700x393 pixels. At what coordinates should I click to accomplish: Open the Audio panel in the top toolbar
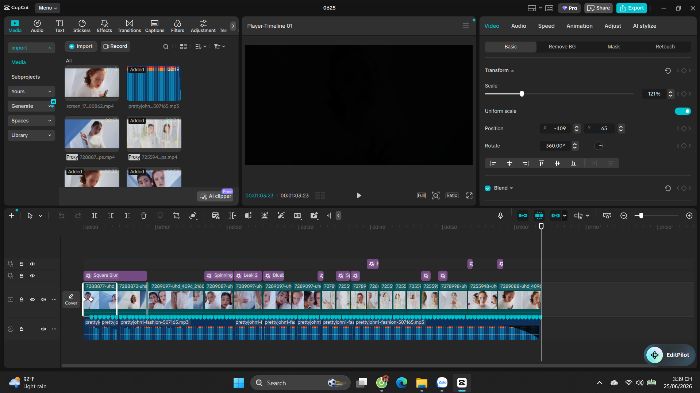pos(37,26)
